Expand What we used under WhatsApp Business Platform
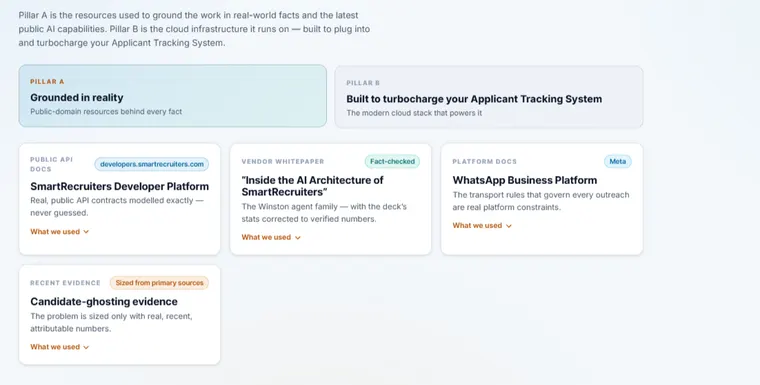Screen dimensions: 760x385 [x=482, y=225]
